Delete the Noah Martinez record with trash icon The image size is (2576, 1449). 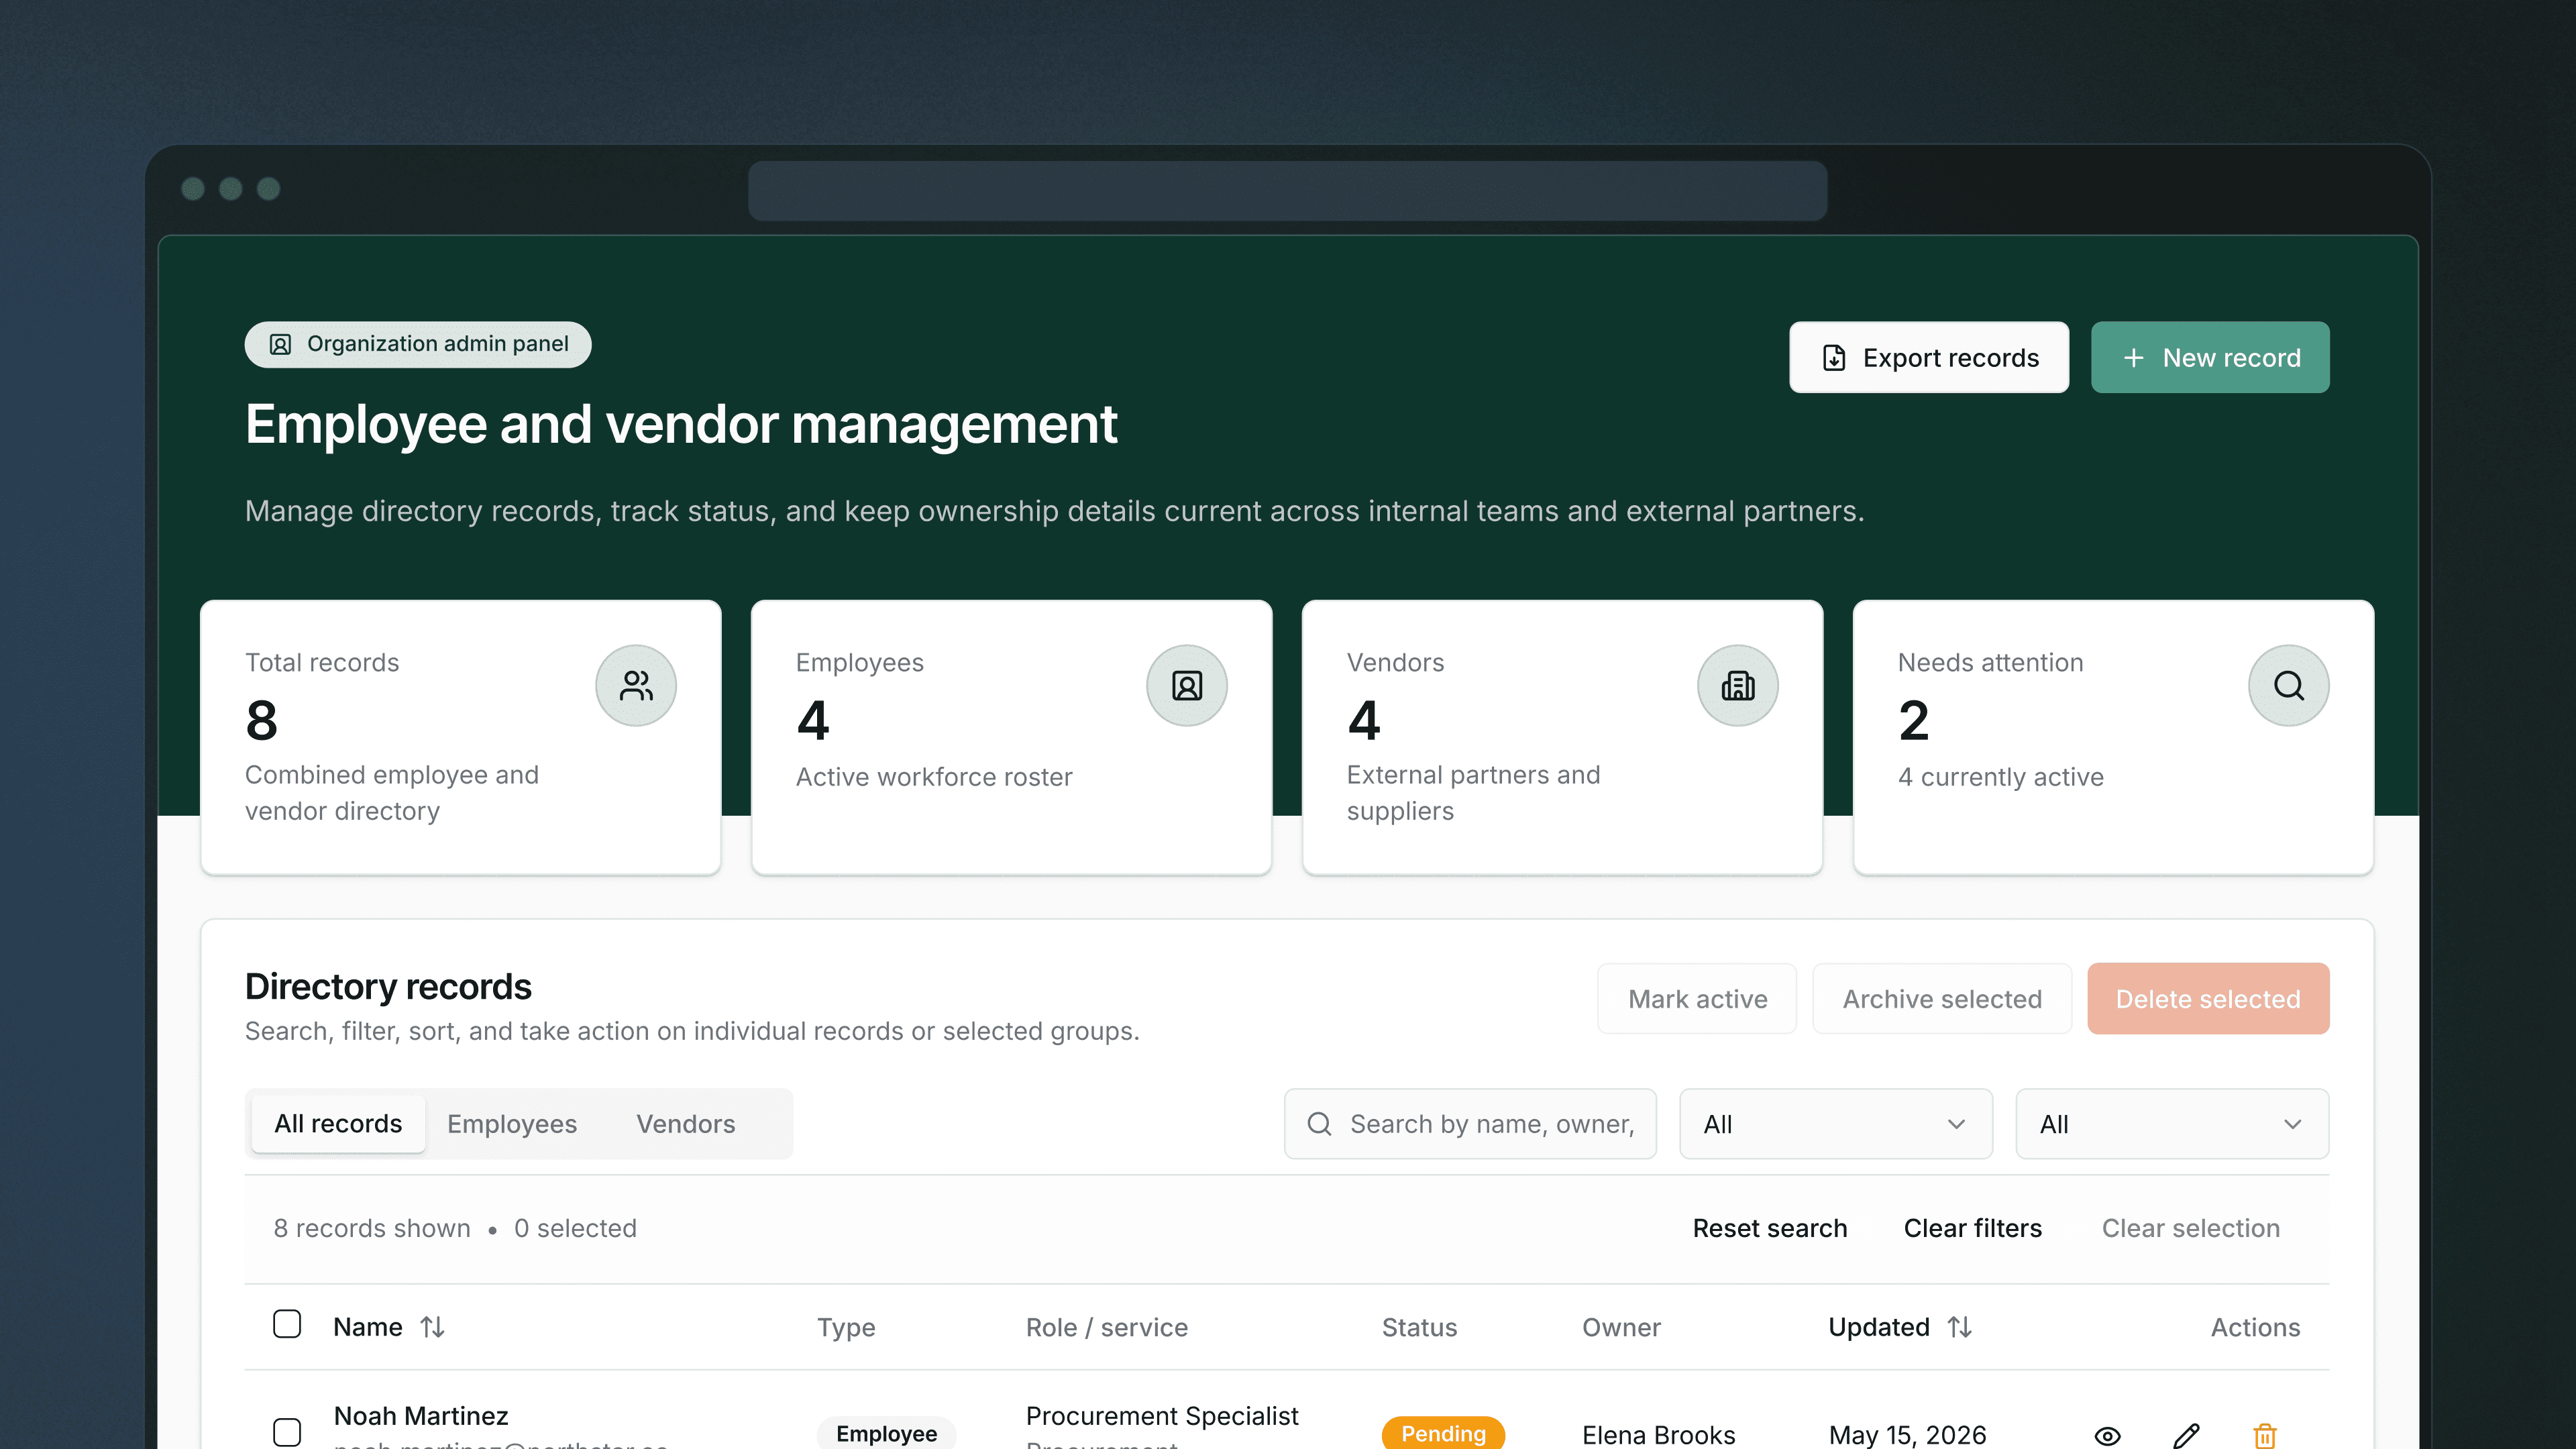pyautogui.click(x=2265, y=1436)
